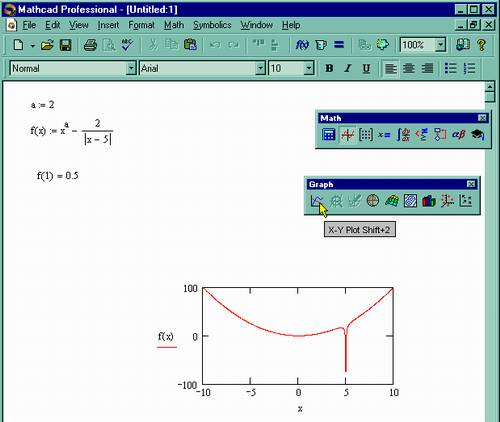Open the Calculus palette with integral icon

point(403,135)
